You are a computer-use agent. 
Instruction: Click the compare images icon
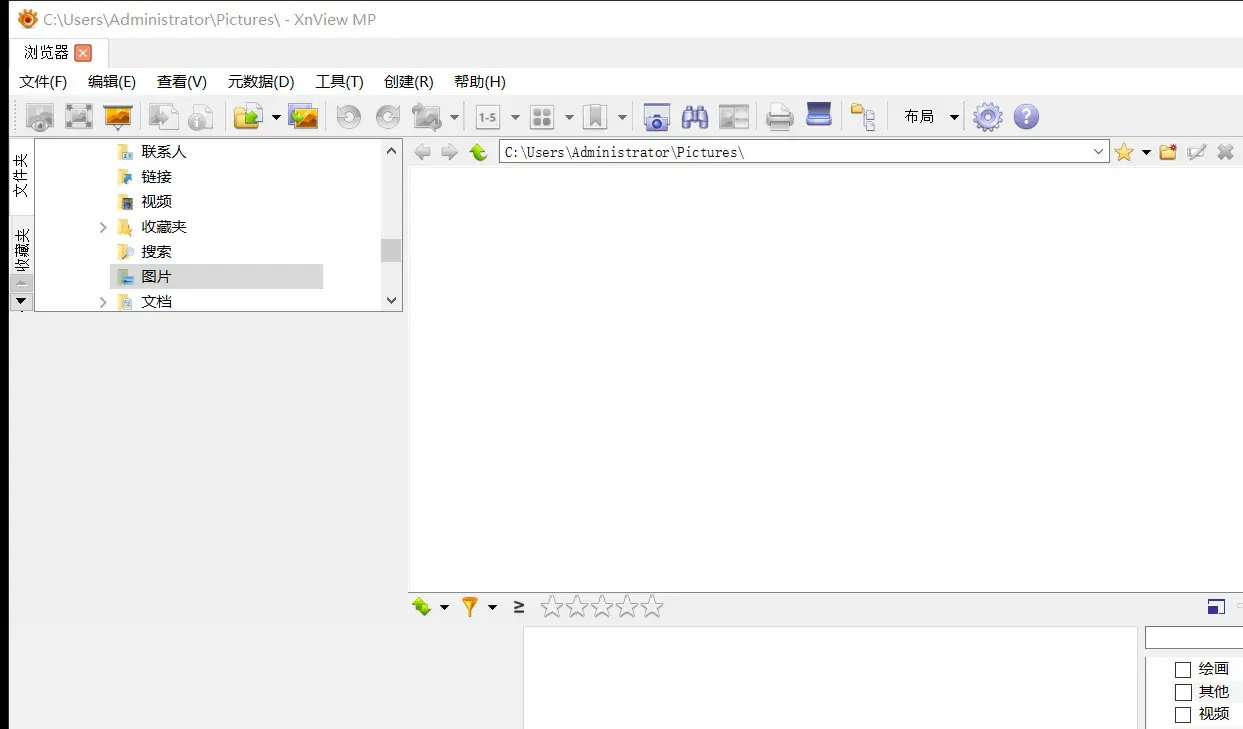click(x=734, y=117)
